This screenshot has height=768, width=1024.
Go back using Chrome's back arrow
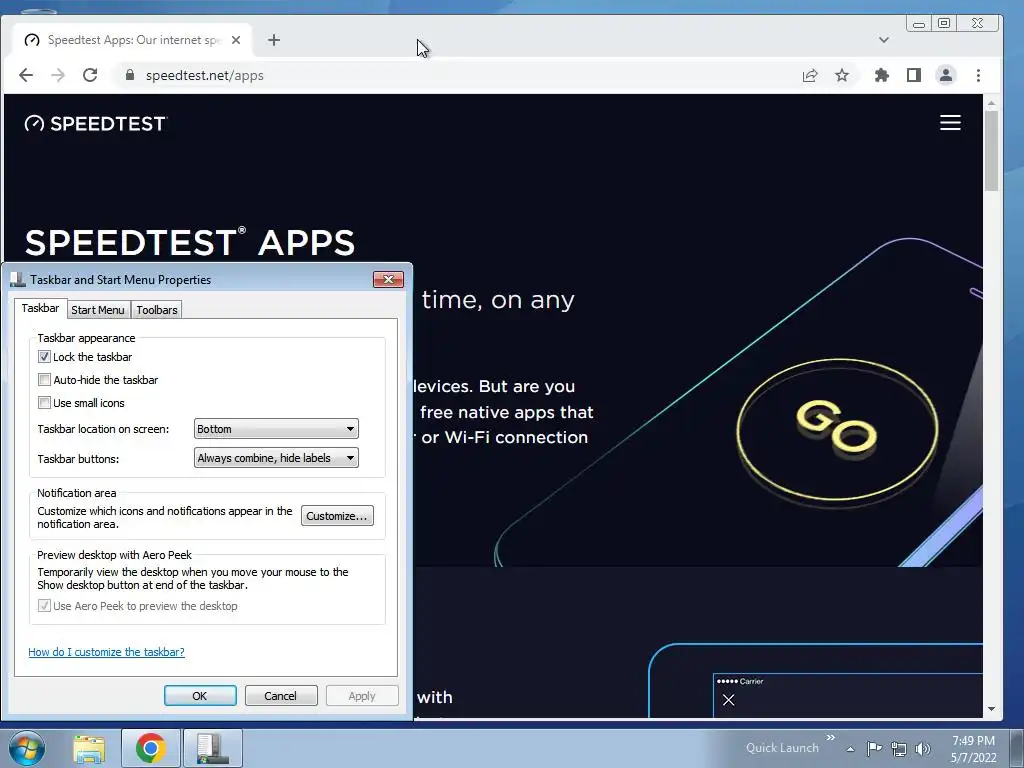click(26, 75)
